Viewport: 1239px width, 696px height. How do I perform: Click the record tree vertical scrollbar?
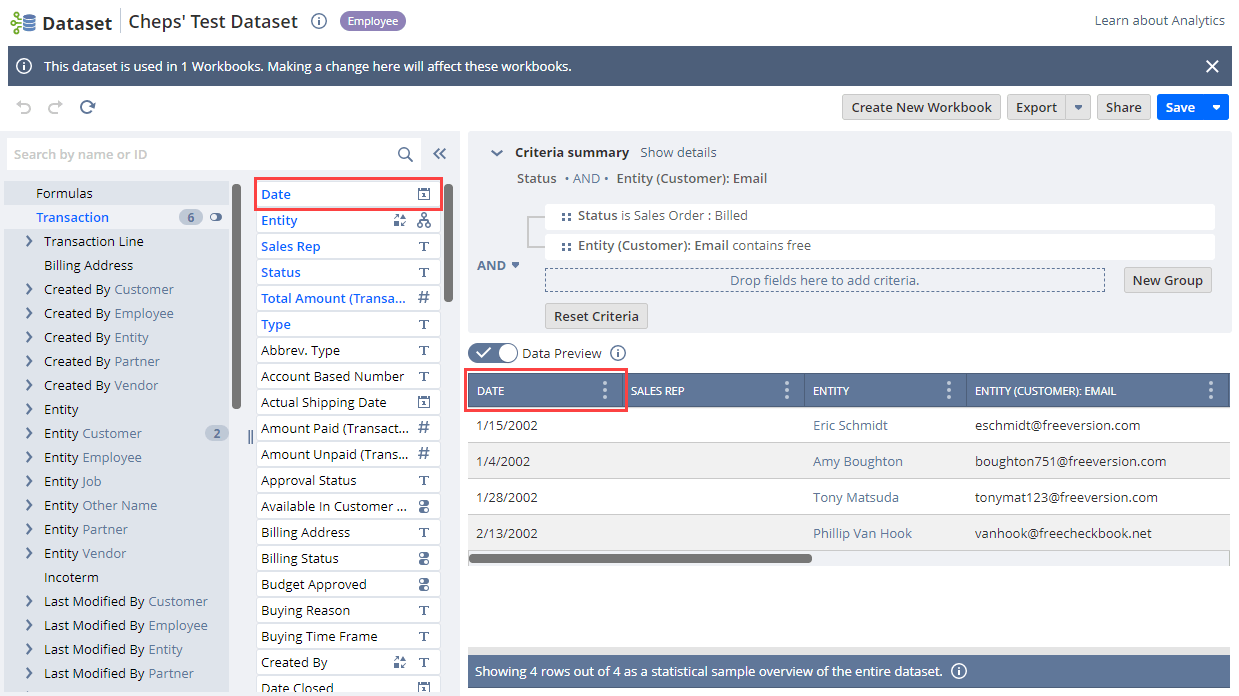[x=237, y=295]
